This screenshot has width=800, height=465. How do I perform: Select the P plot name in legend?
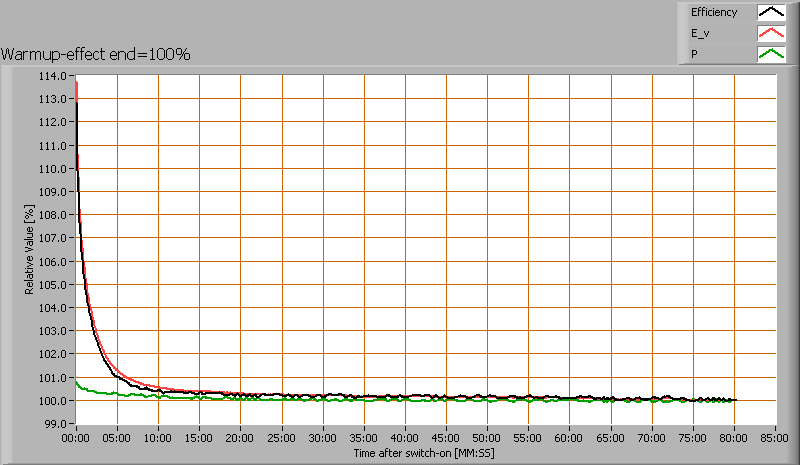click(694, 55)
